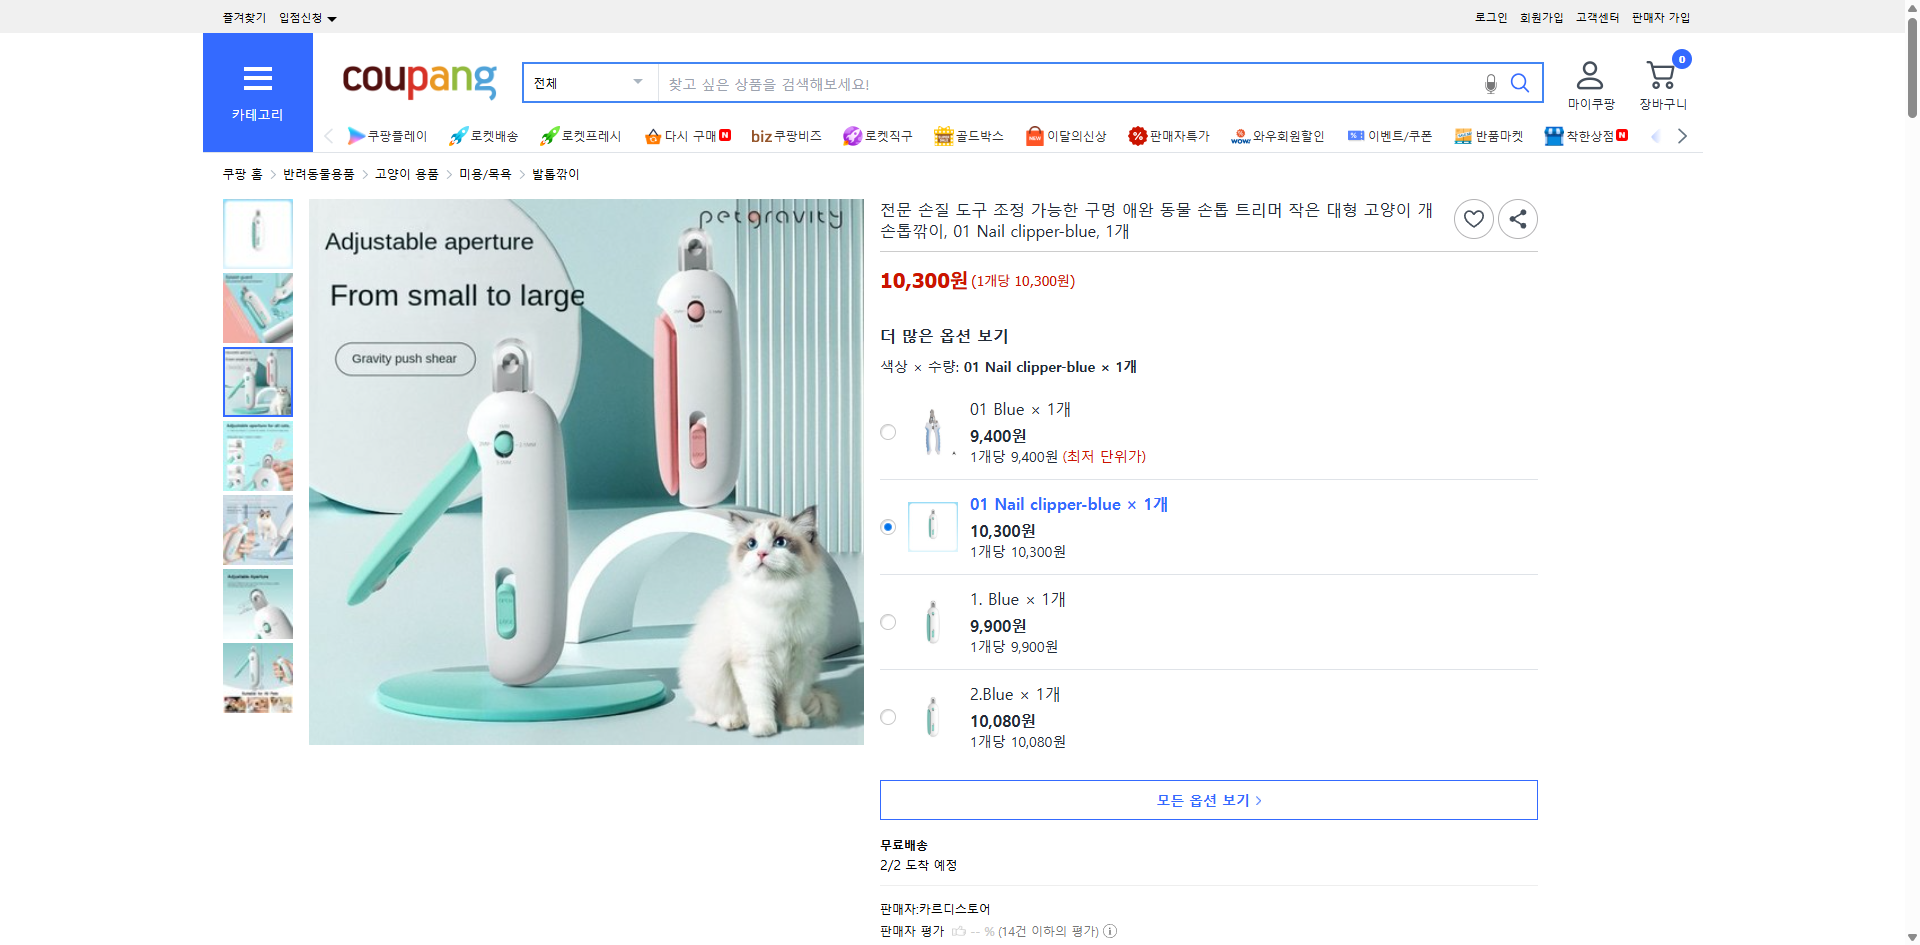
Task: Open the 카테고리 hamburger menu
Action: (257, 78)
